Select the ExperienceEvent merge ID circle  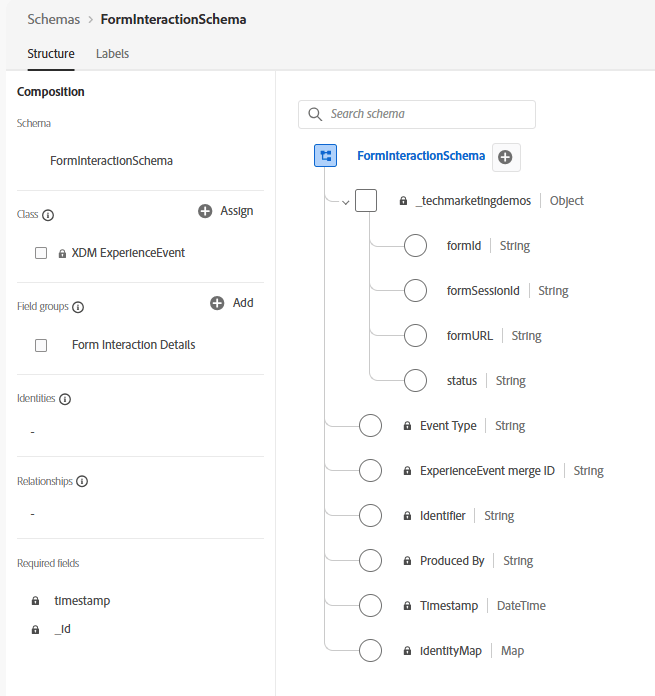coord(371,471)
